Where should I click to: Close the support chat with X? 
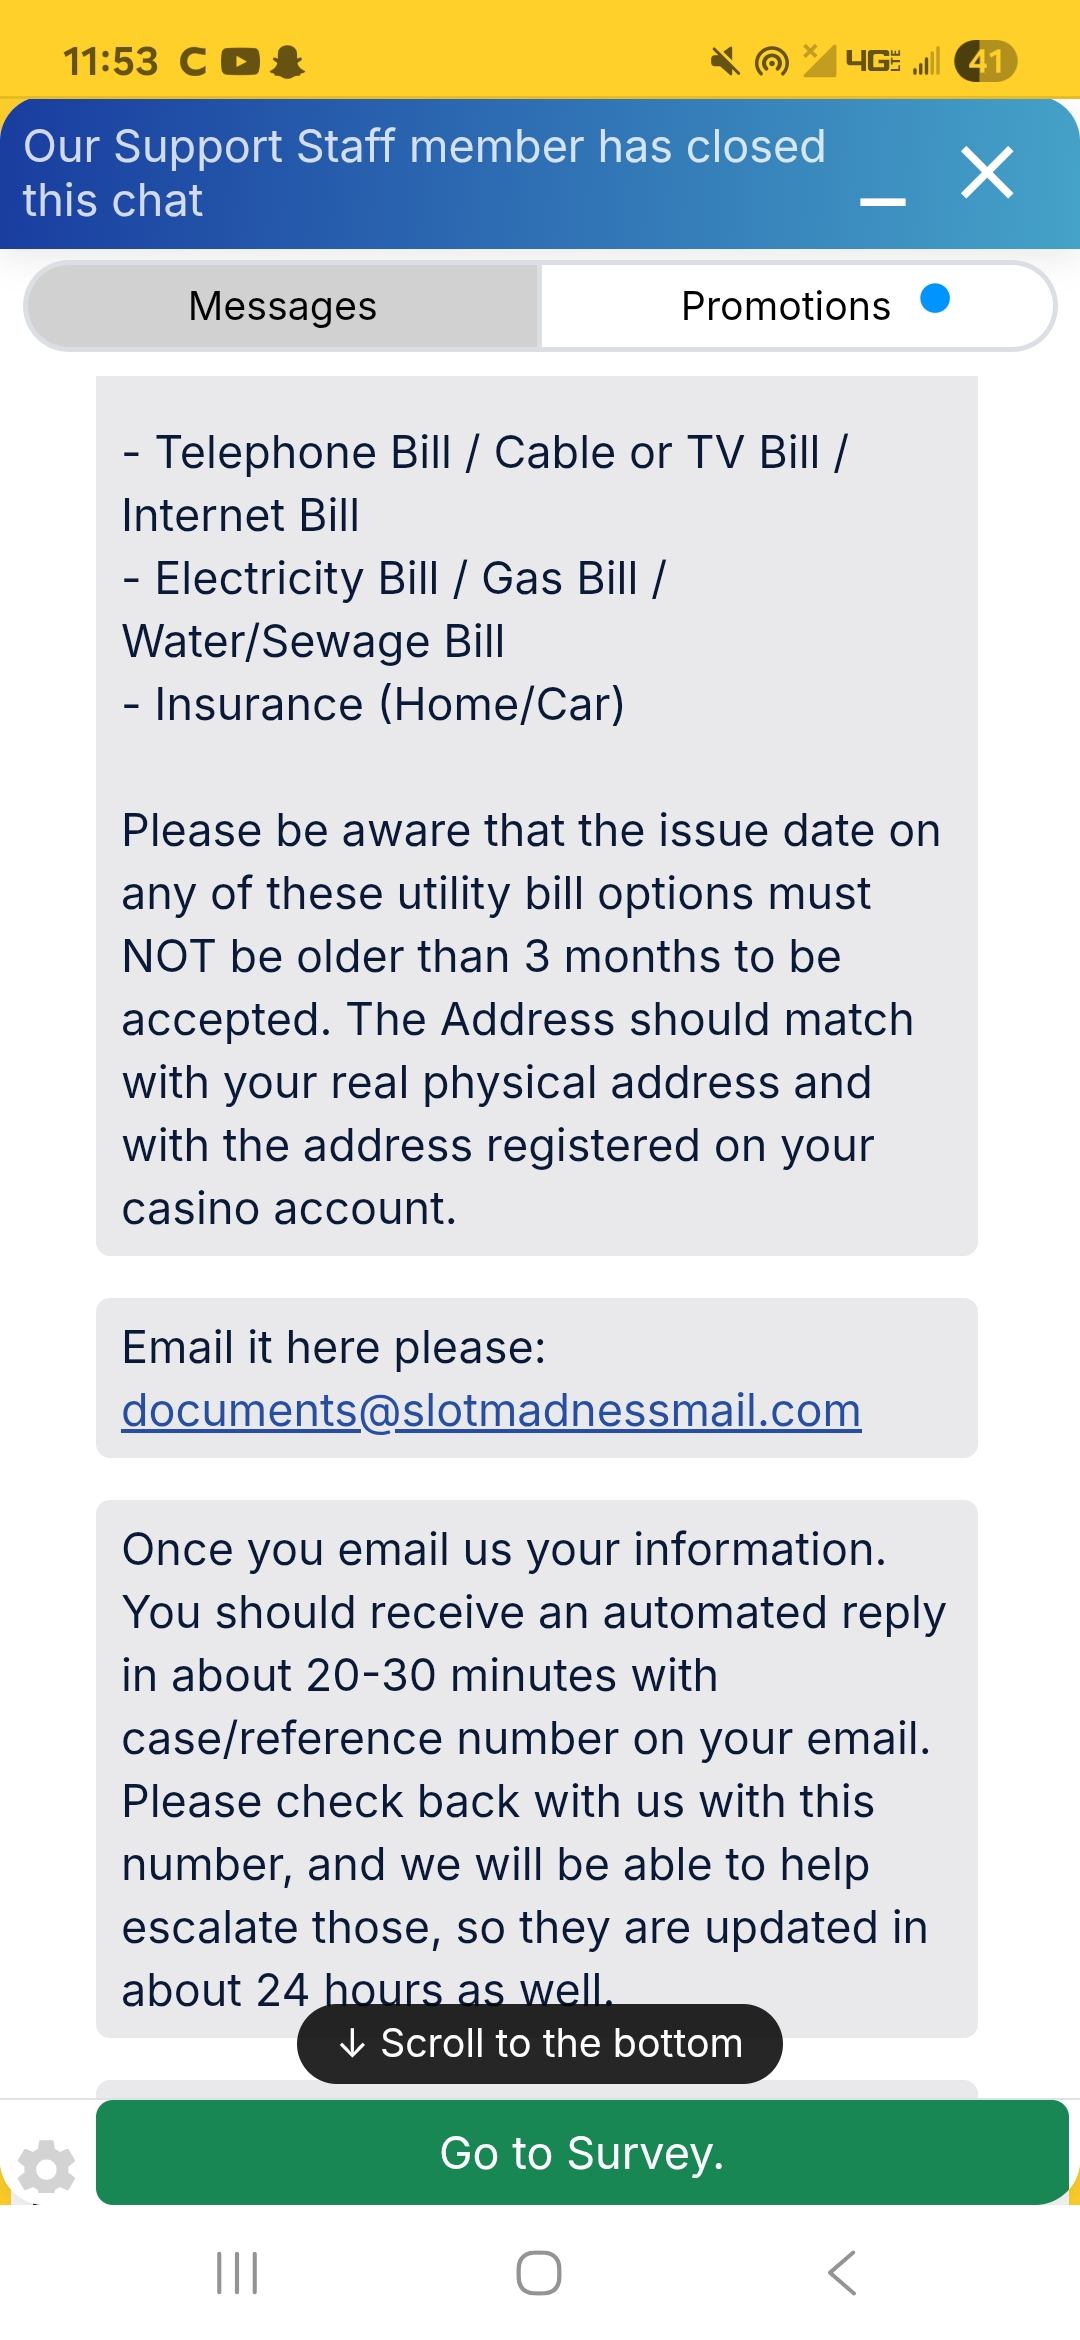pos(987,173)
